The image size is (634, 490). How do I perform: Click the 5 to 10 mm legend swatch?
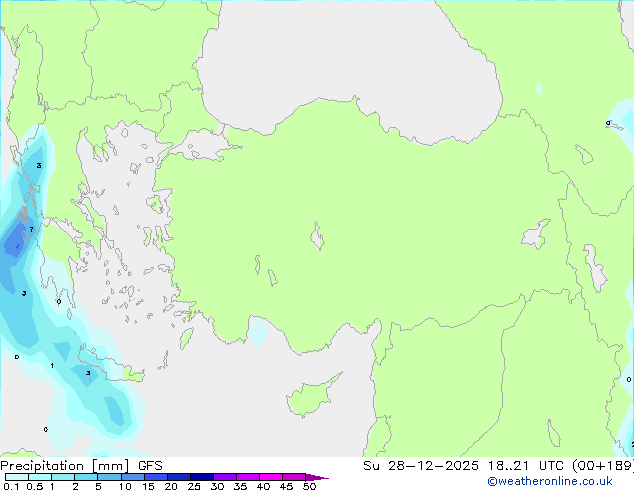click(x=109, y=477)
